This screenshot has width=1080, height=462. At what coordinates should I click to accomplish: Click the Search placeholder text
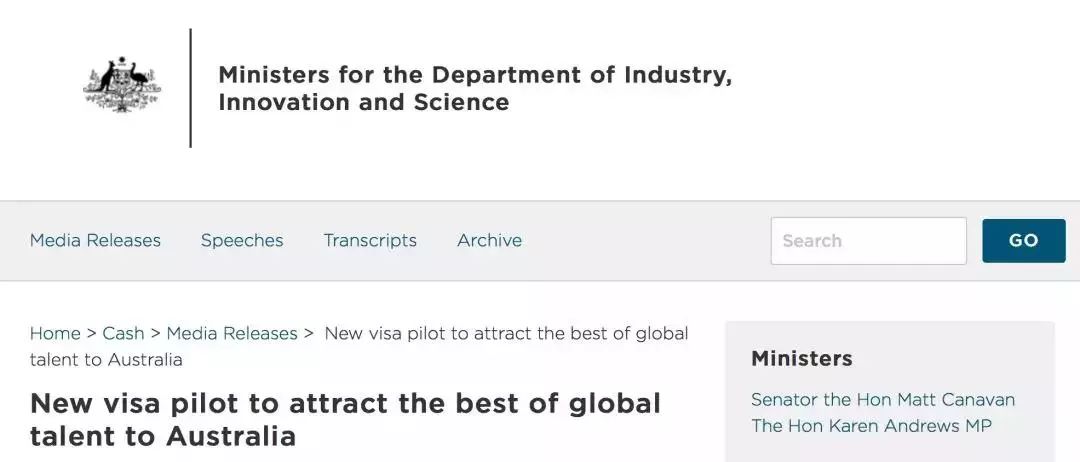812,241
